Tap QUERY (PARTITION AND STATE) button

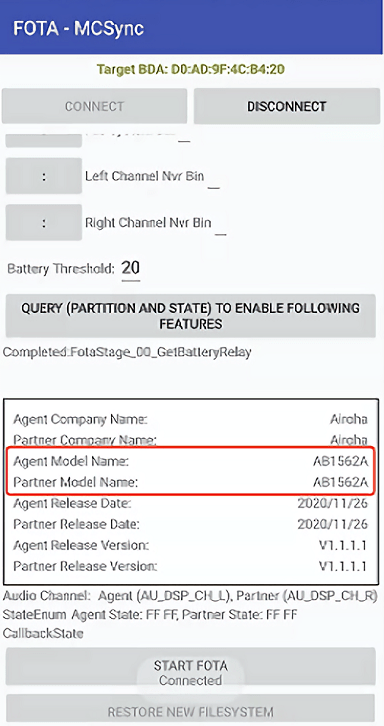tap(190, 316)
